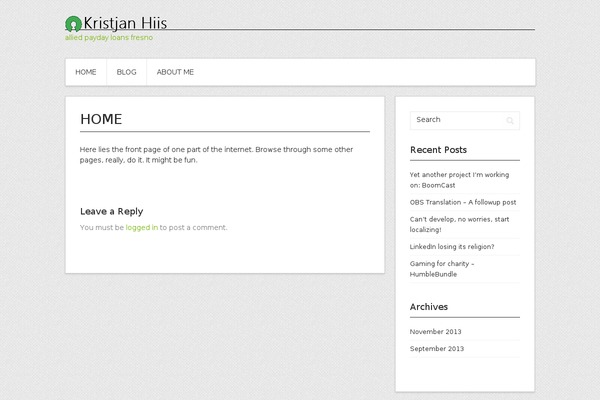
Task: Open the ABOUT ME menu item
Action: pos(175,72)
